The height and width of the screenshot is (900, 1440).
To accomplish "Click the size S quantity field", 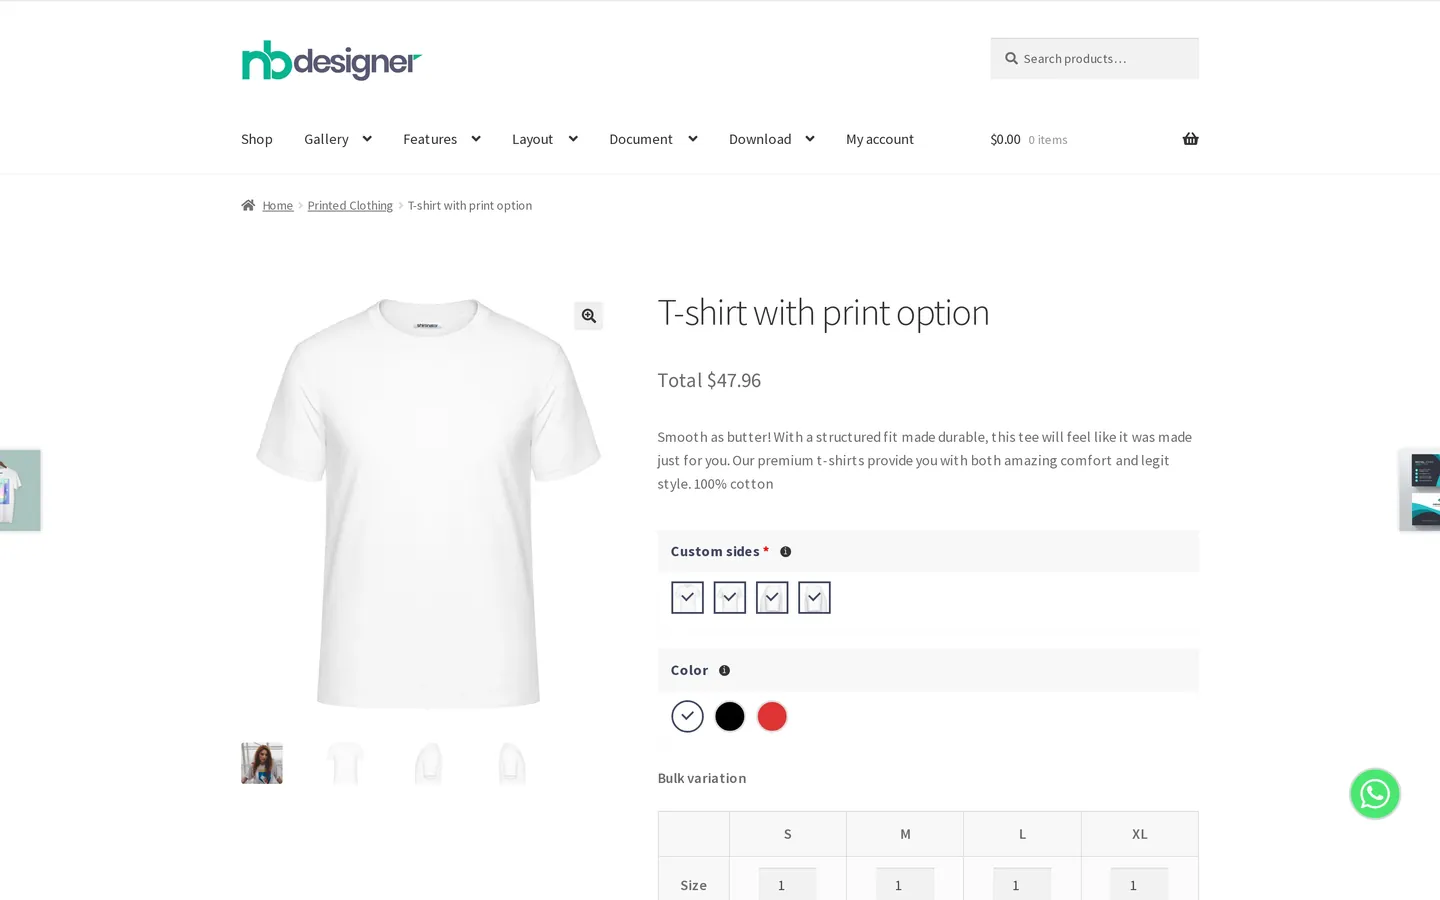I will coord(787,884).
